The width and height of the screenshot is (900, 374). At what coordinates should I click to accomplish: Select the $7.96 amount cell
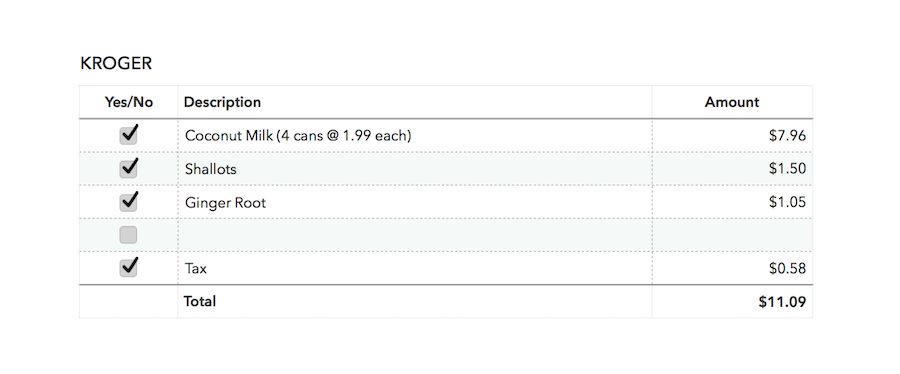732,135
